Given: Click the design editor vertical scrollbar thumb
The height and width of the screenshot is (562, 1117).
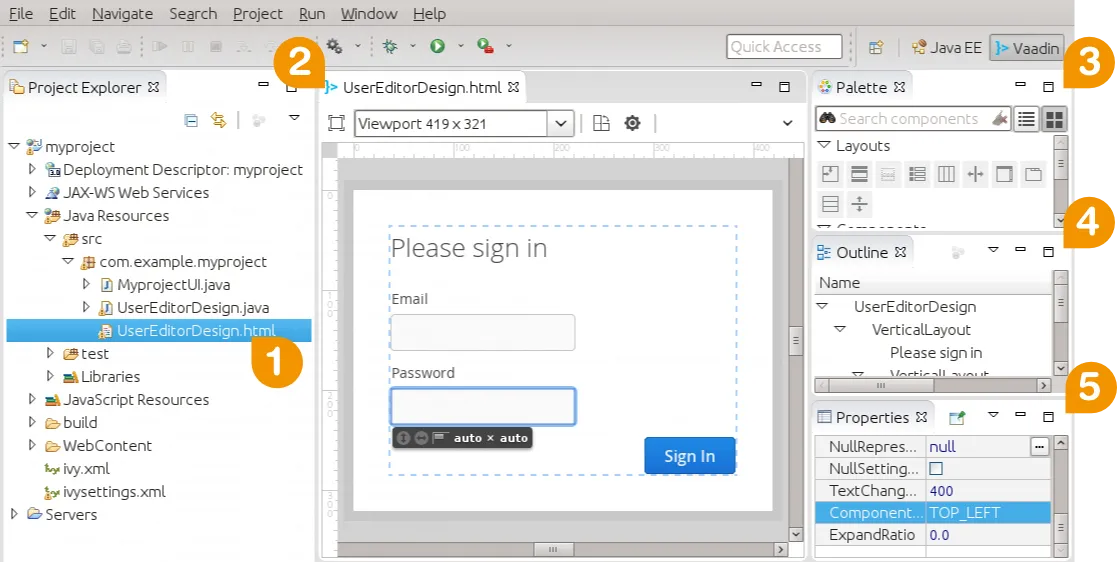Looking at the screenshot, I should coord(796,341).
